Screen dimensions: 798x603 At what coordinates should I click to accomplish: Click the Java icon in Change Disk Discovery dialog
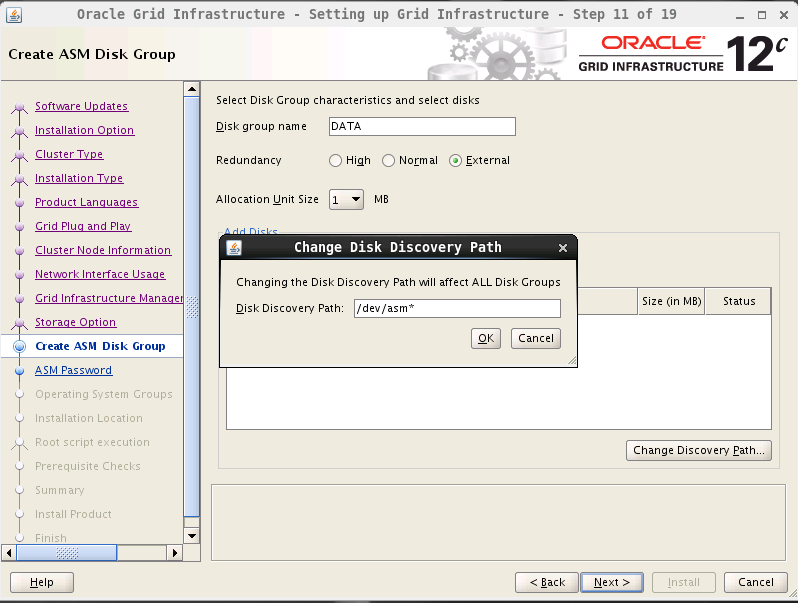(x=235, y=248)
